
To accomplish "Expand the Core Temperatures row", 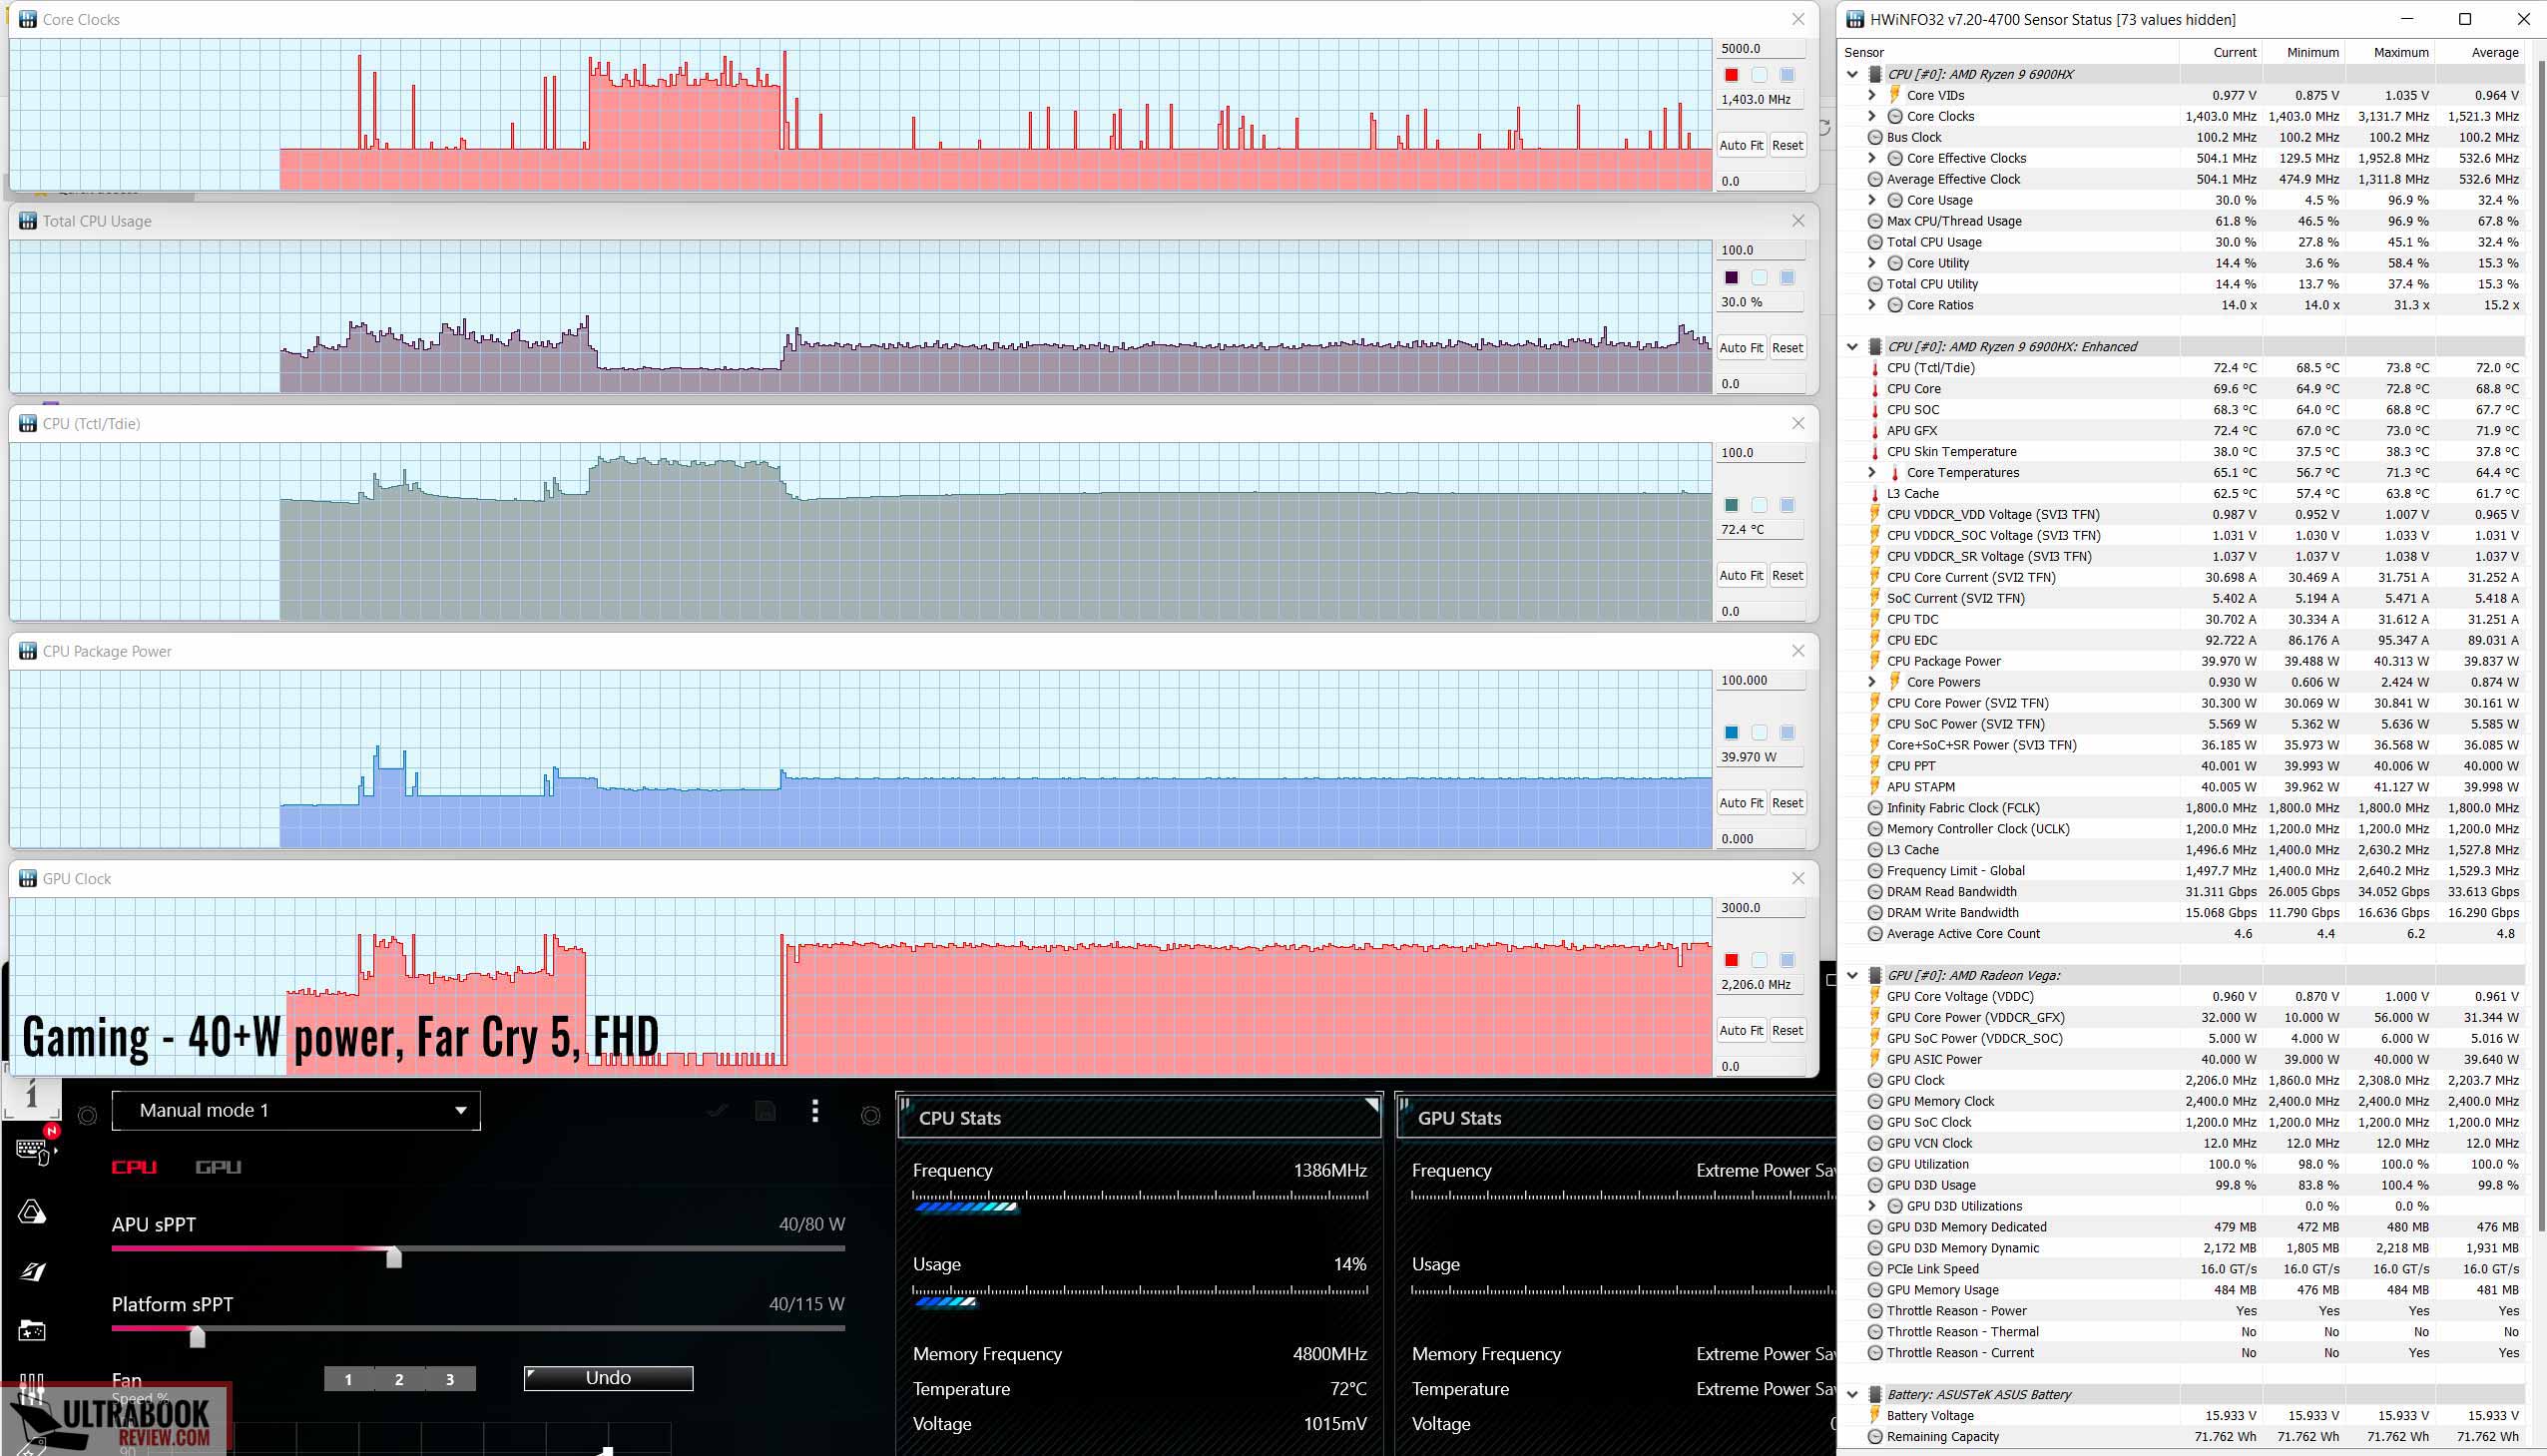I will [x=1872, y=472].
